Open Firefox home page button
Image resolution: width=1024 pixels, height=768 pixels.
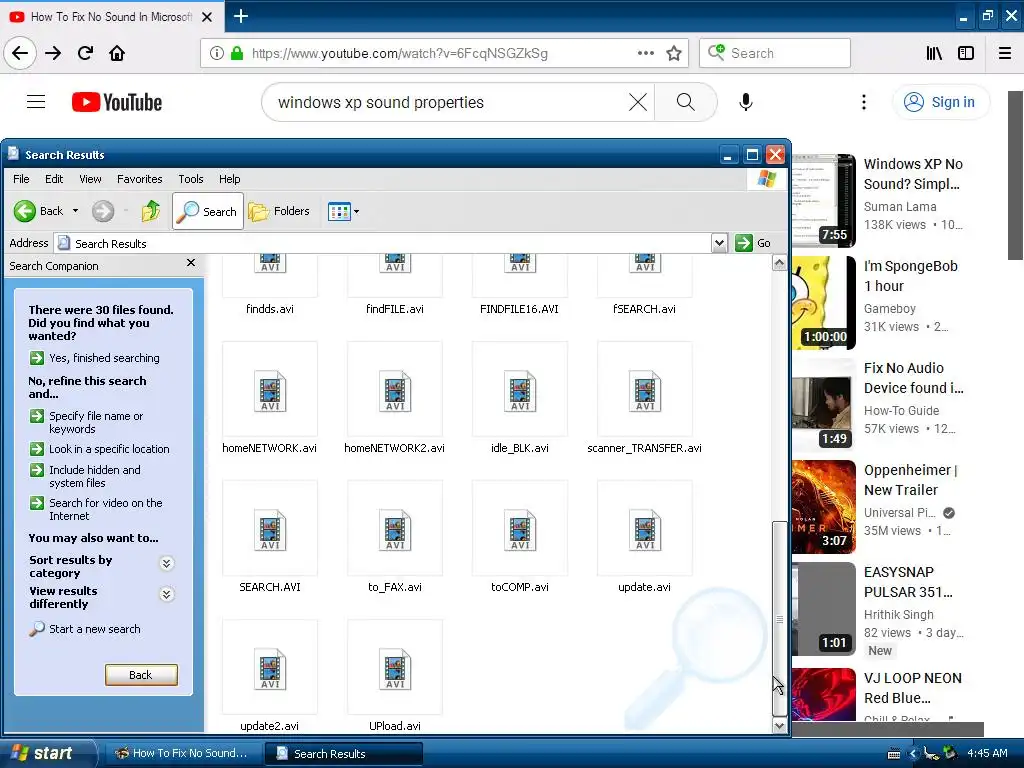tap(117, 53)
